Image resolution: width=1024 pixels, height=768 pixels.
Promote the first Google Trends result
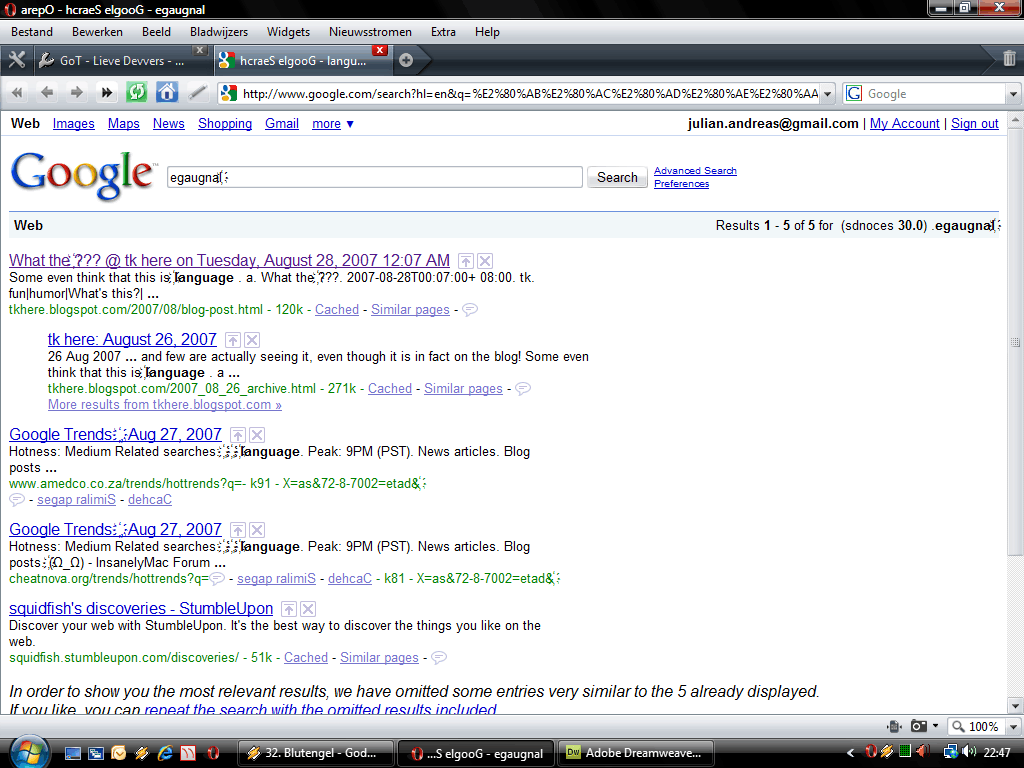(x=238, y=436)
